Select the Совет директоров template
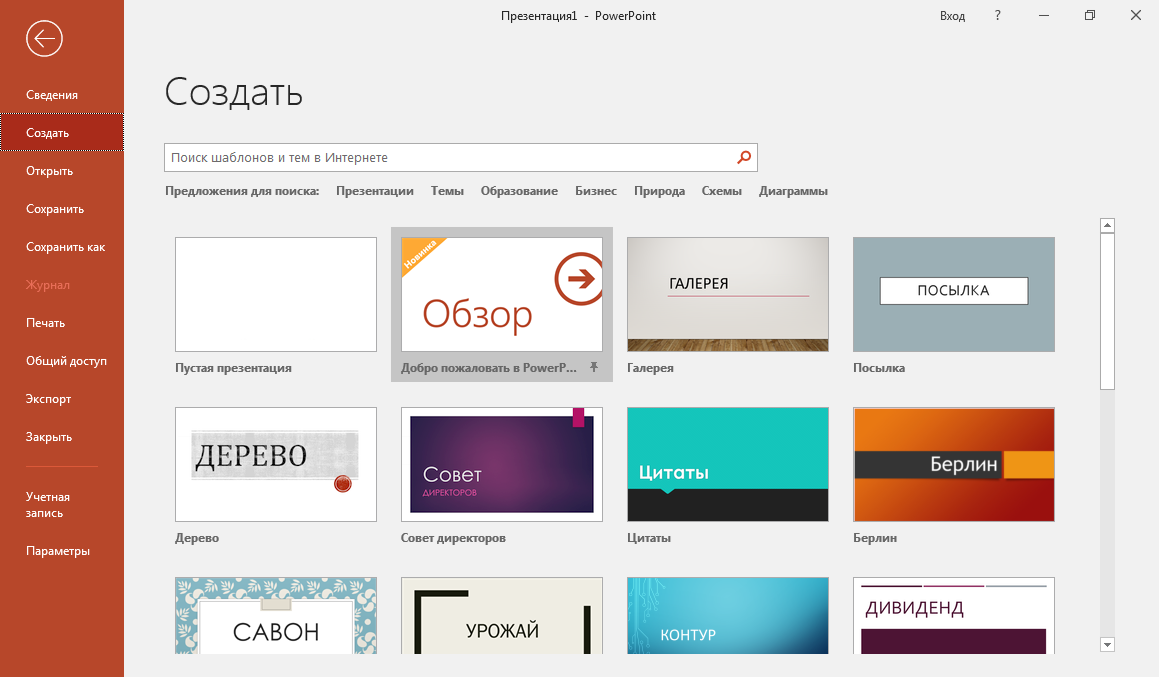Image resolution: width=1159 pixels, height=677 pixels. (502, 464)
